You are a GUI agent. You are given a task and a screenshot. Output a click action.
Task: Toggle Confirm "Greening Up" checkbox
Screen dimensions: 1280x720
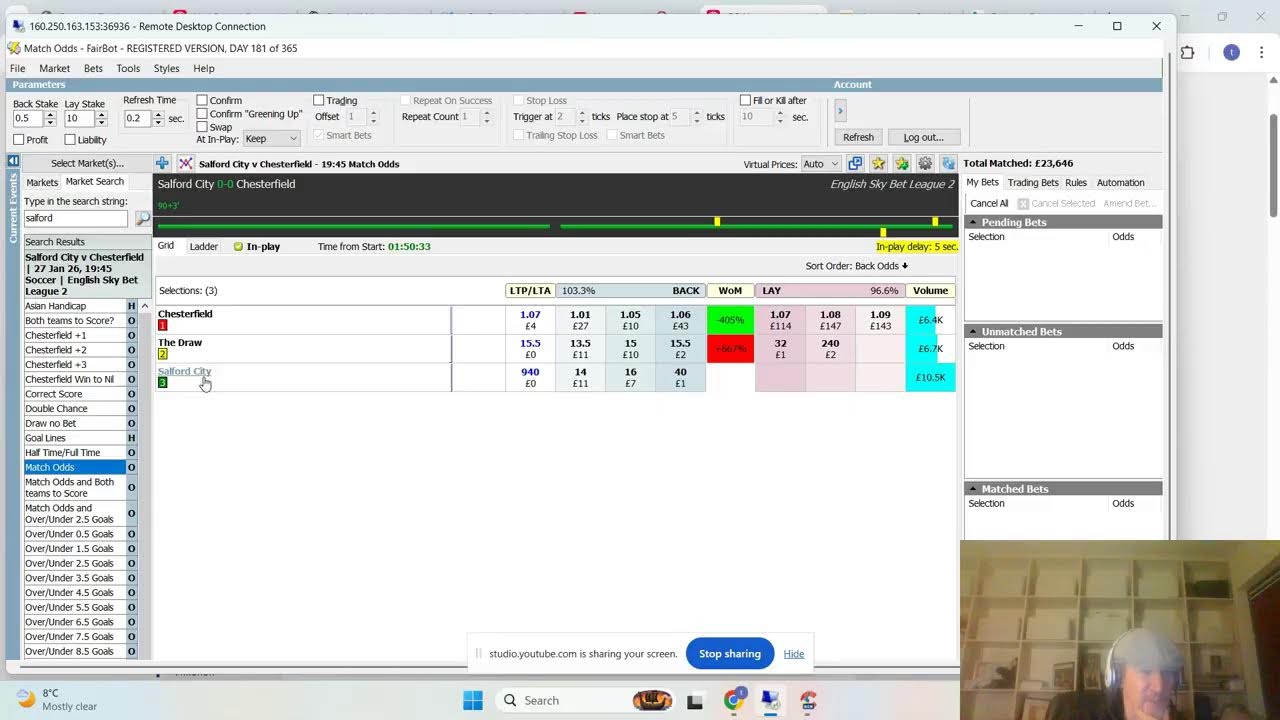pos(202,114)
